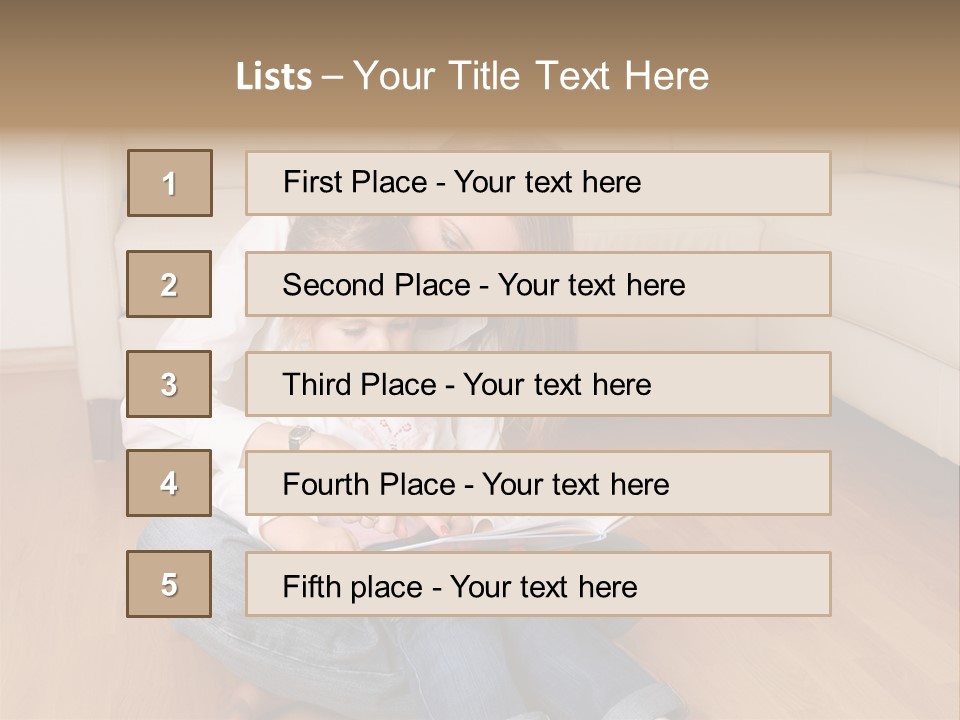Click the slide title text
The width and height of the screenshot is (960, 720).
[x=473, y=76]
